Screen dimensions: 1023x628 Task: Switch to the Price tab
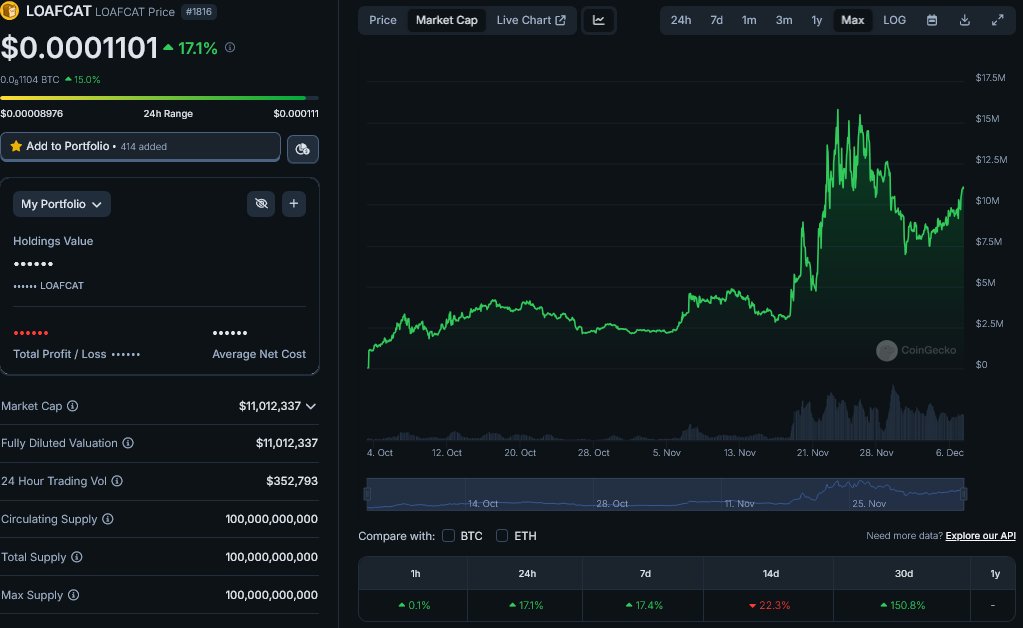tap(382, 19)
